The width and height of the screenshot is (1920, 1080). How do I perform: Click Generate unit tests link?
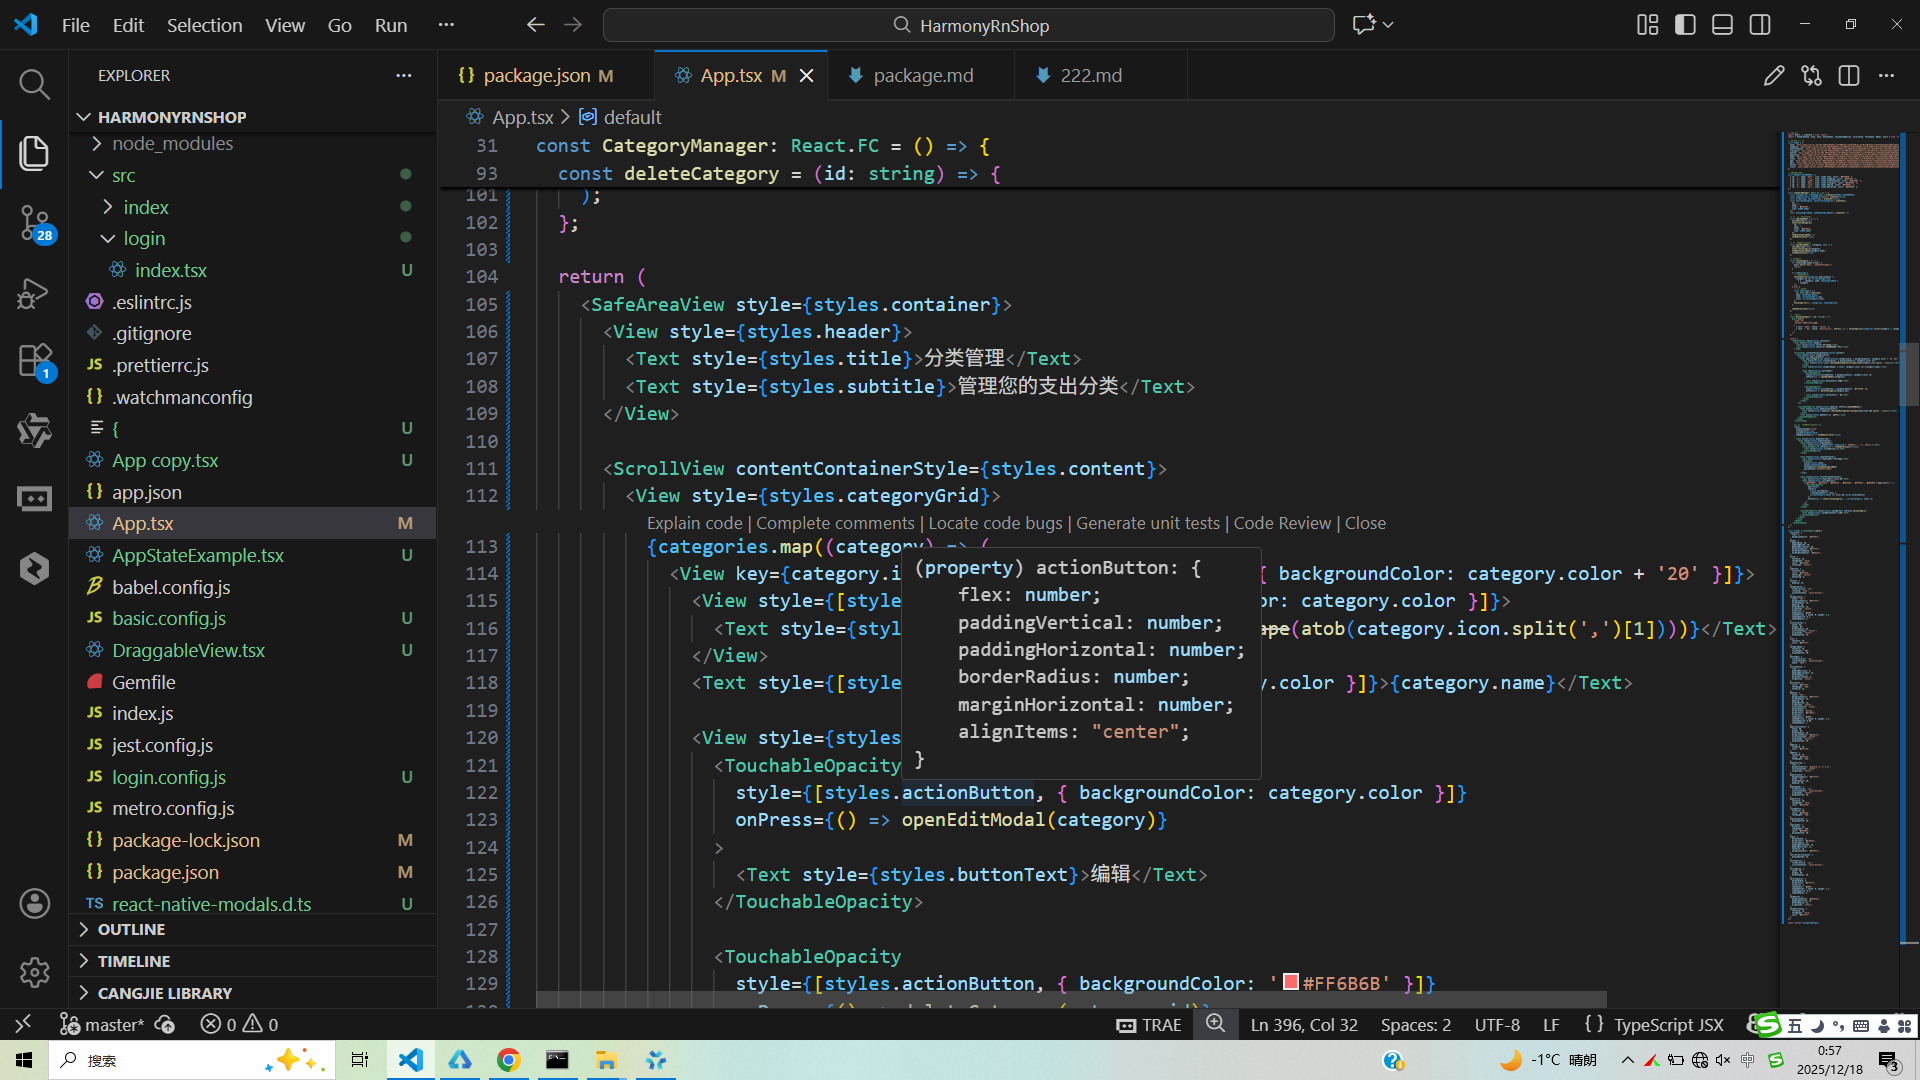point(1147,523)
